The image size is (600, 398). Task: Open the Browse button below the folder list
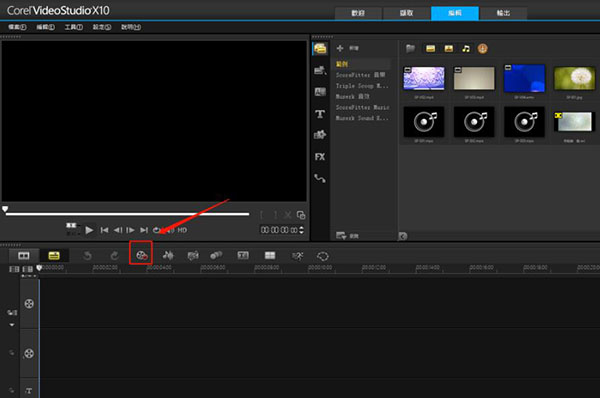(x=347, y=235)
